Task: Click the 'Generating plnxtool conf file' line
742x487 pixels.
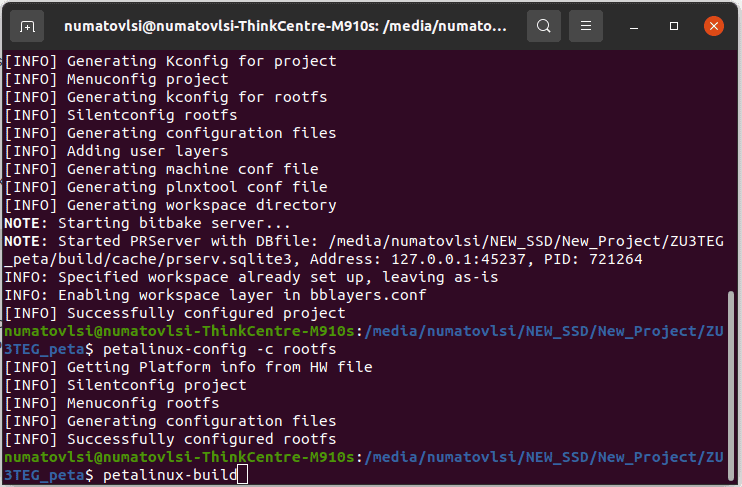Action: pyautogui.click(x=165, y=187)
